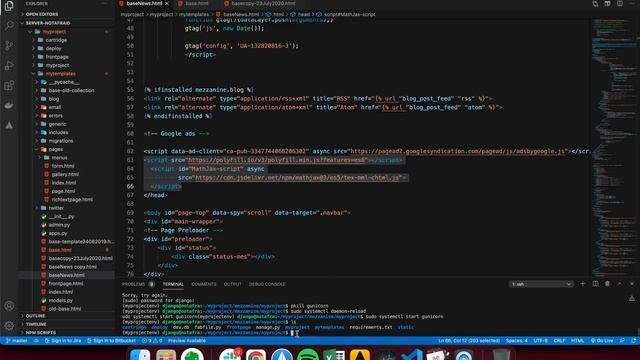Open the PROBLEMS panel tab
640x360 pixels.
pyautogui.click(x=134, y=284)
